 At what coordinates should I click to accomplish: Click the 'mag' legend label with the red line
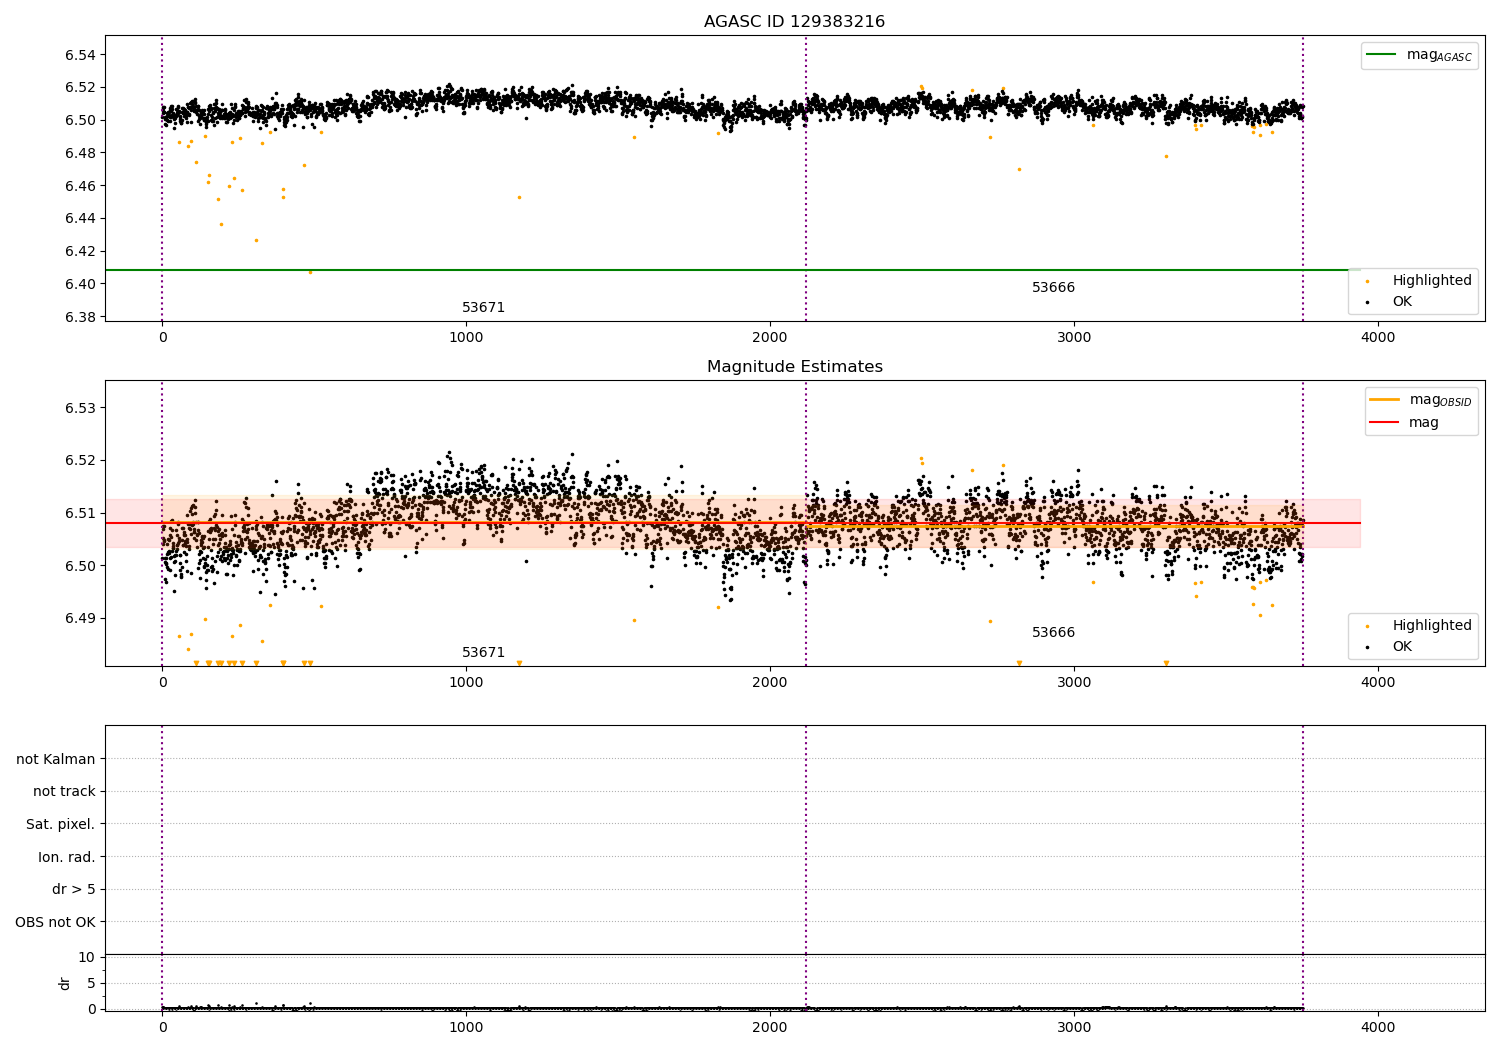pos(1424,423)
